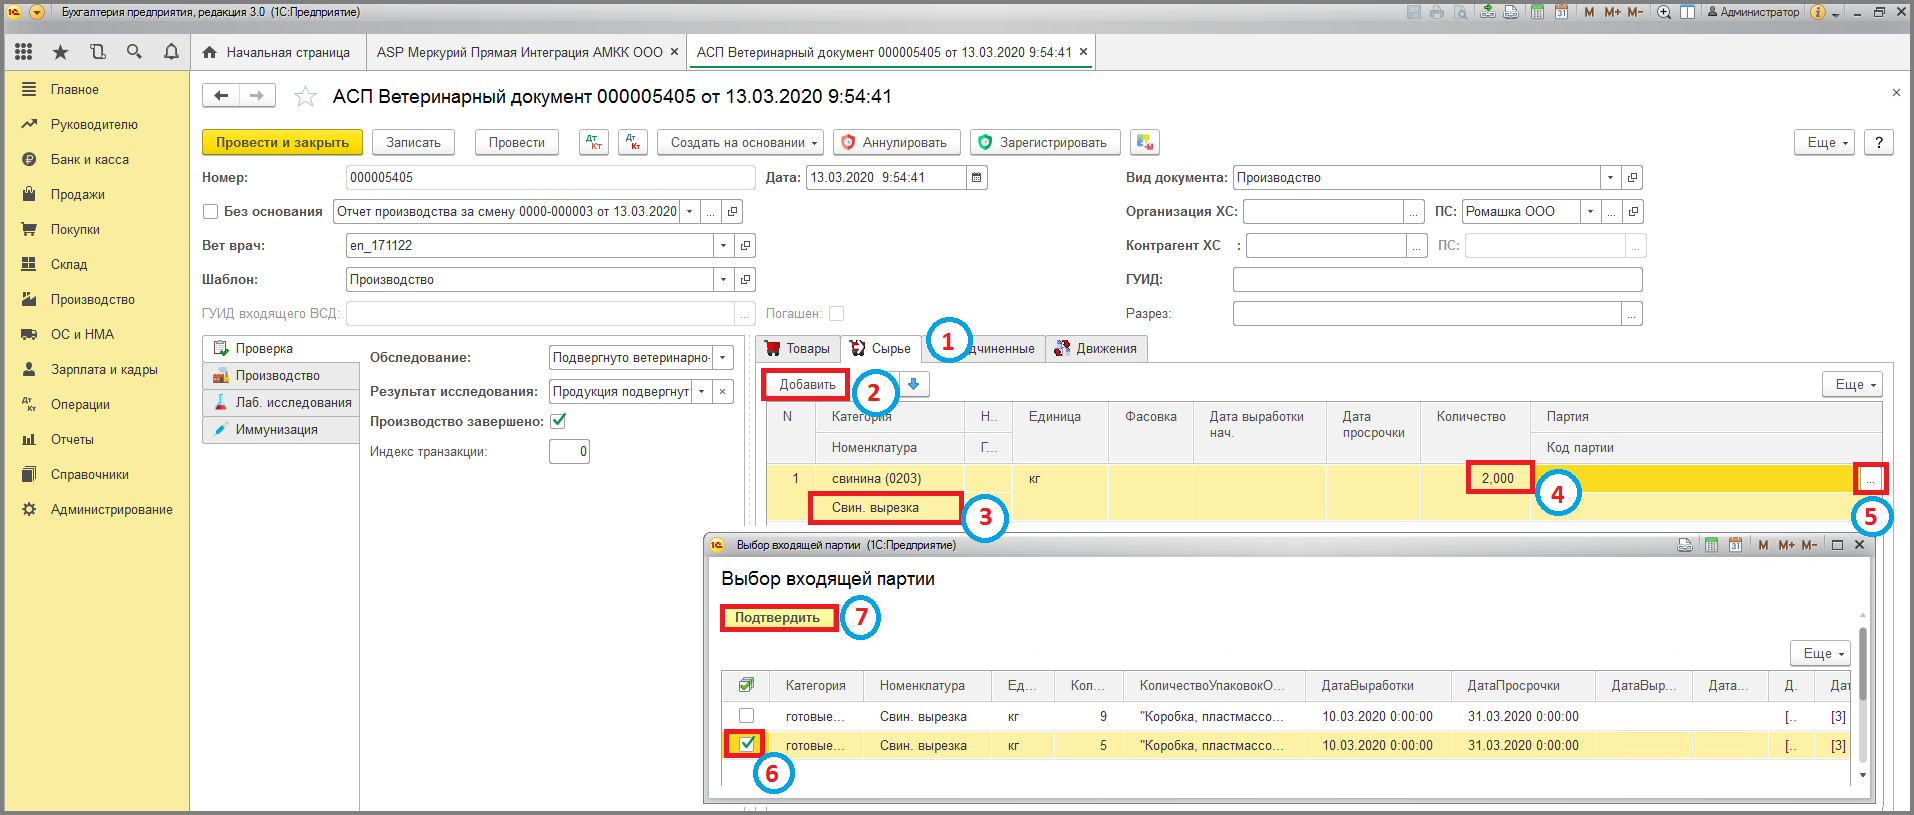Click the get link icon with the green arrow in the title bar
This screenshot has width=1914, height=815.
(x=1489, y=12)
